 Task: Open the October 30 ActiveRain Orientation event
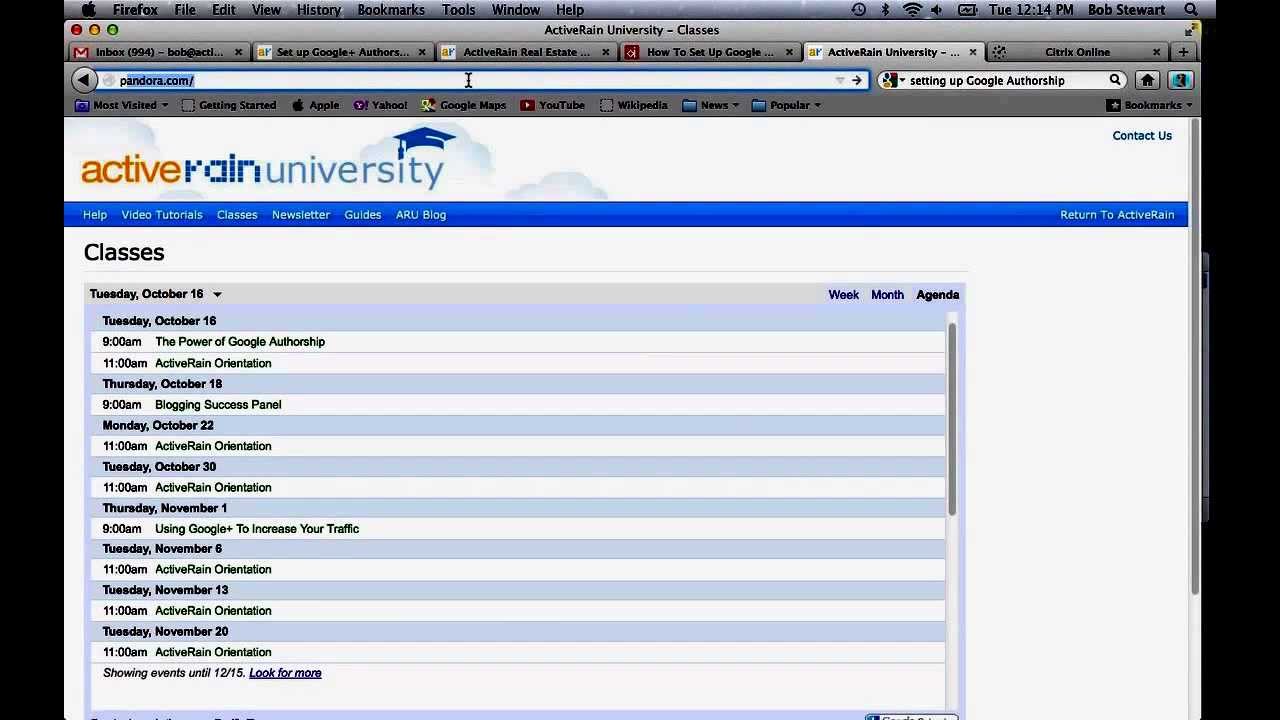pyautogui.click(x=213, y=488)
